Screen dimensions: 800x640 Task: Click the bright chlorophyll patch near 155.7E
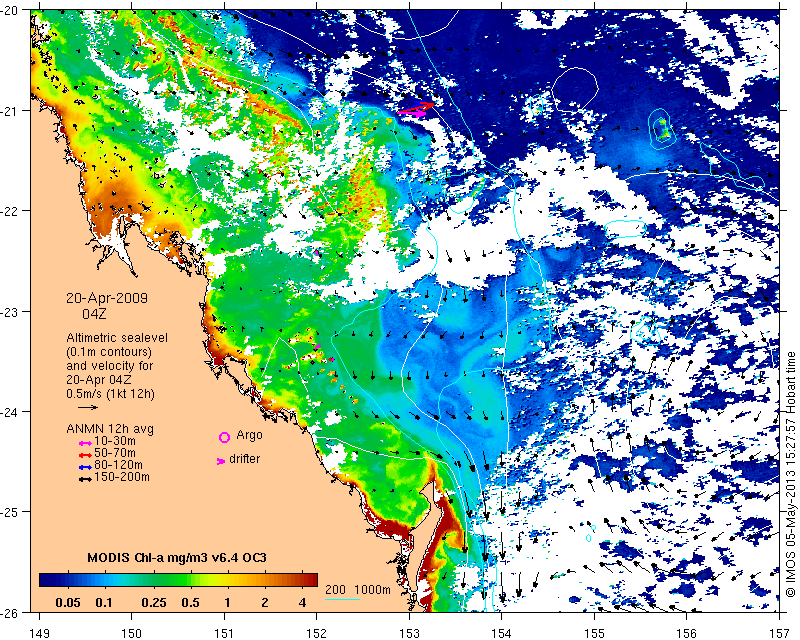(663, 129)
